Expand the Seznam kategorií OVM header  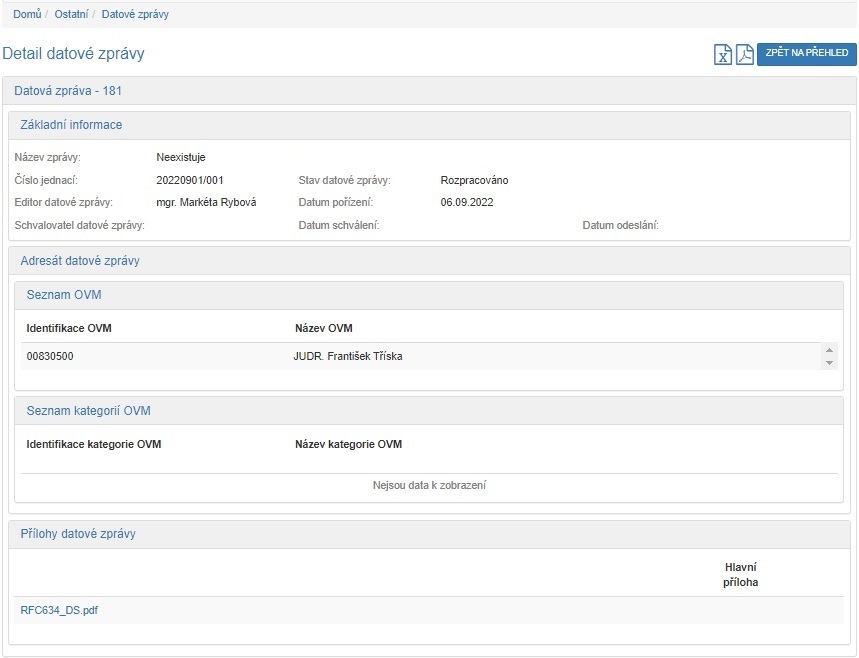point(88,411)
